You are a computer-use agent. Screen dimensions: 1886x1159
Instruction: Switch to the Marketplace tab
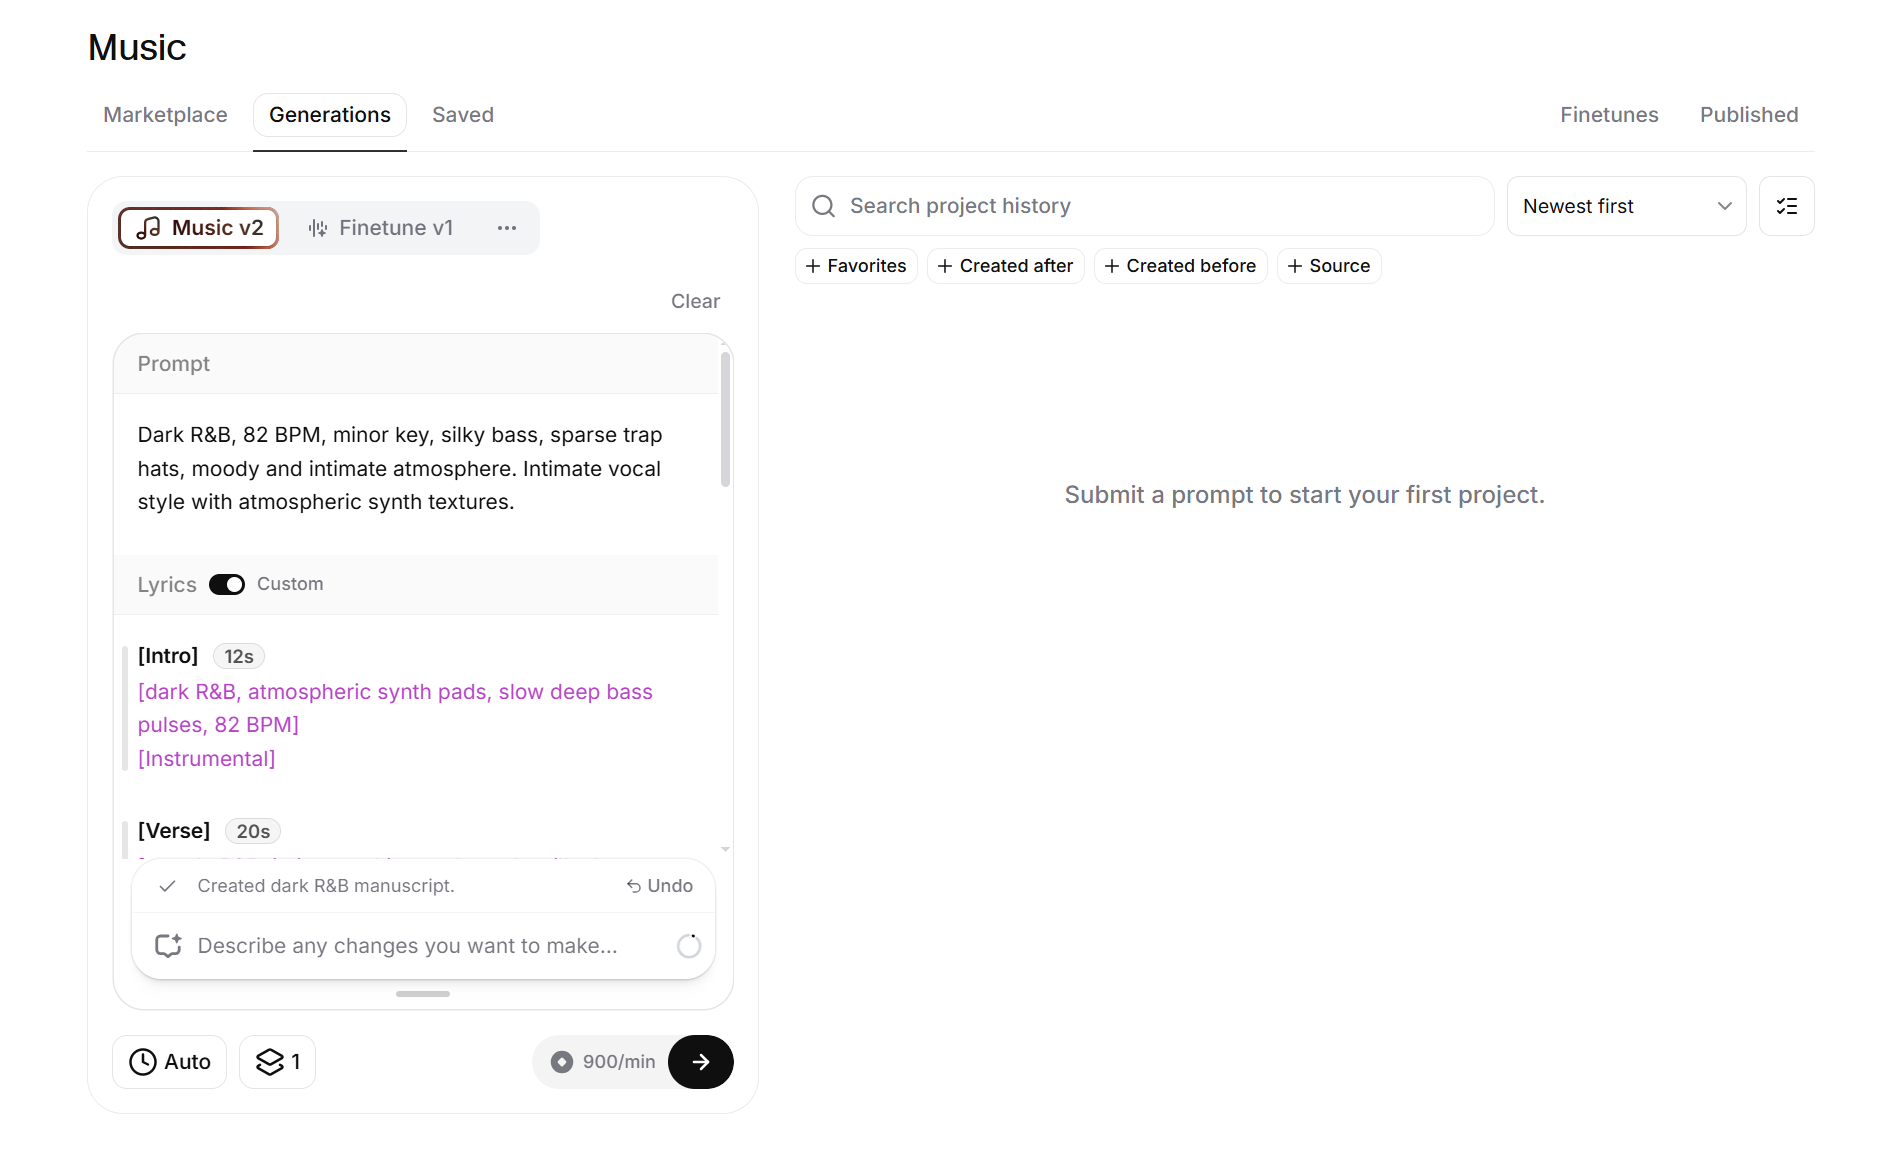(x=165, y=115)
